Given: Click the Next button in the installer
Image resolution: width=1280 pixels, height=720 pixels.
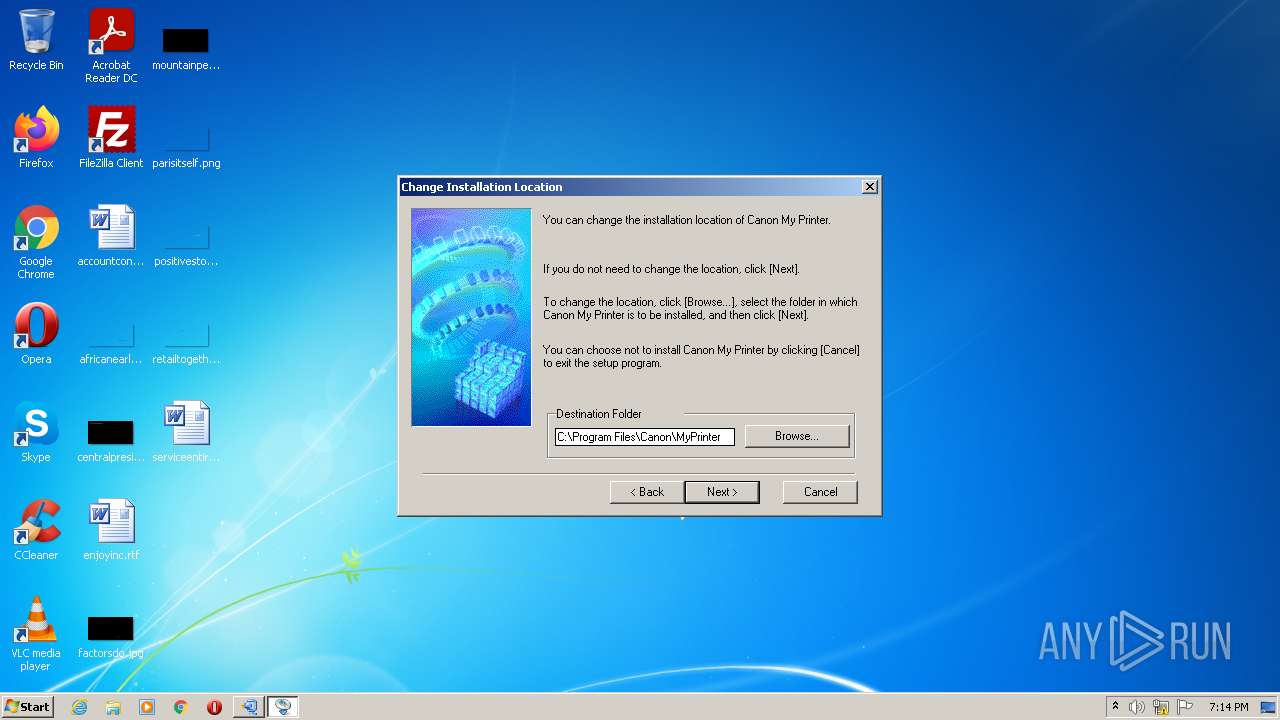Looking at the screenshot, I should (x=721, y=492).
